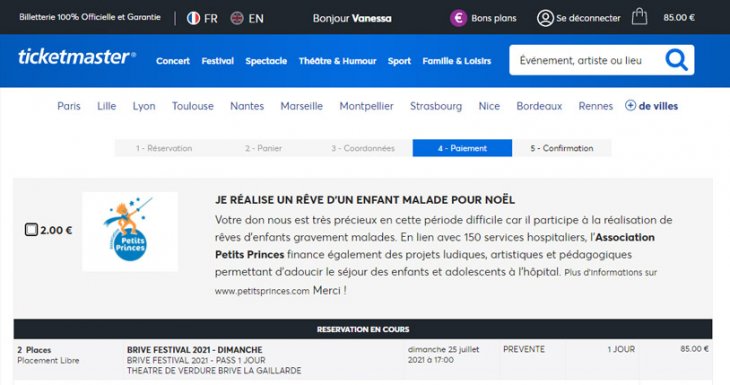Select the Paris city link
This screenshot has height=385, width=730.
[x=69, y=106]
